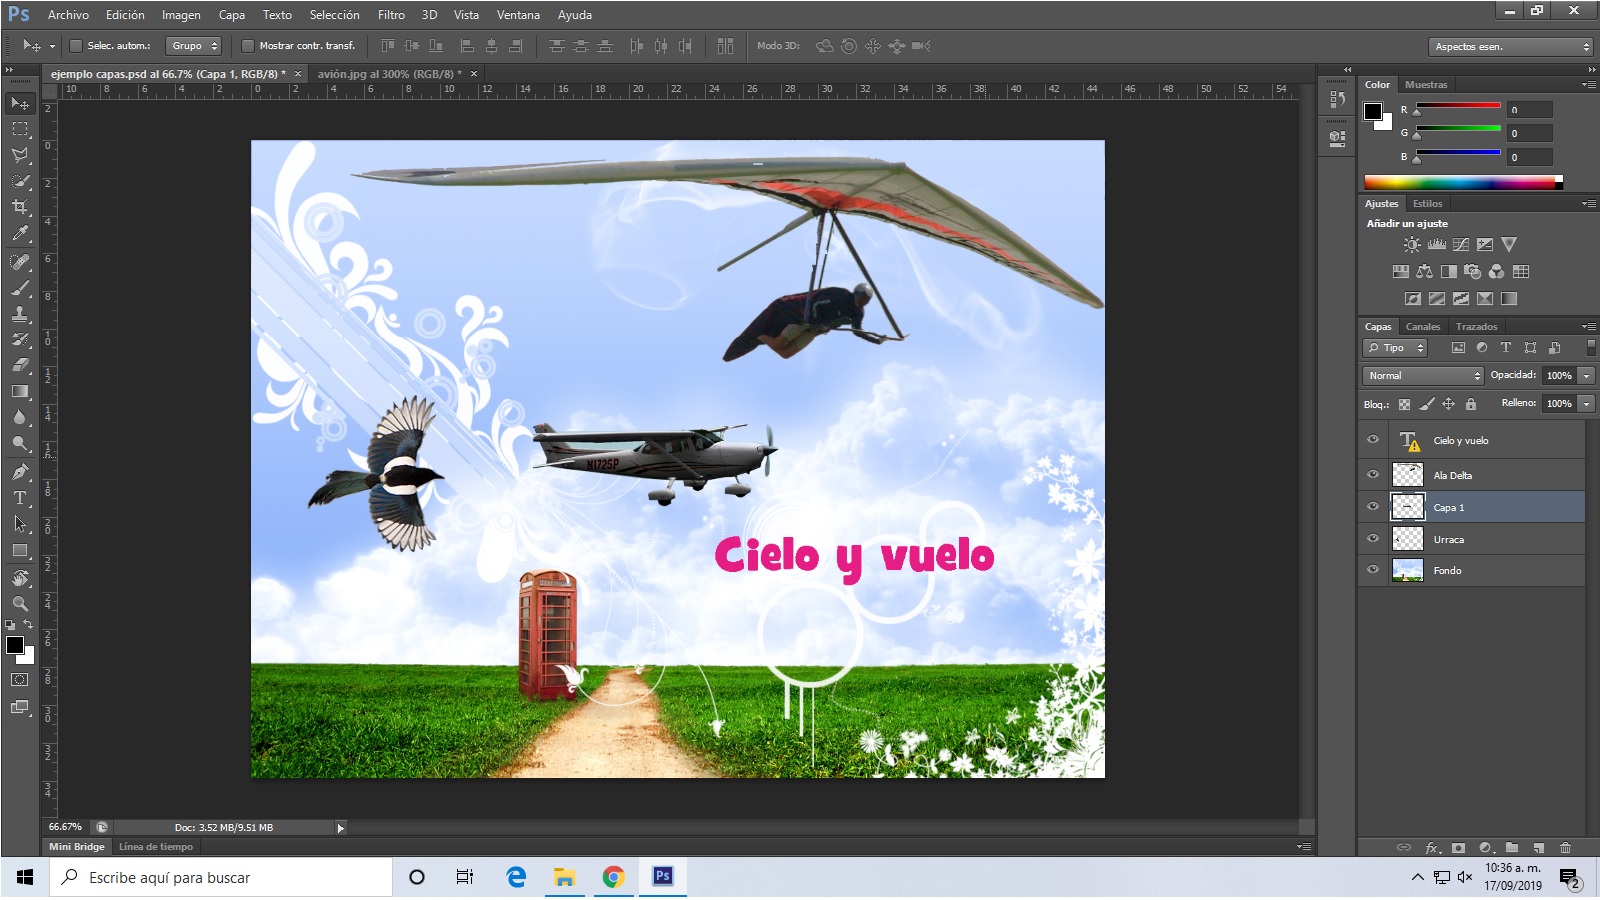The image size is (1600, 900).
Task: Click the foreground color swatch
Action: [14, 646]
